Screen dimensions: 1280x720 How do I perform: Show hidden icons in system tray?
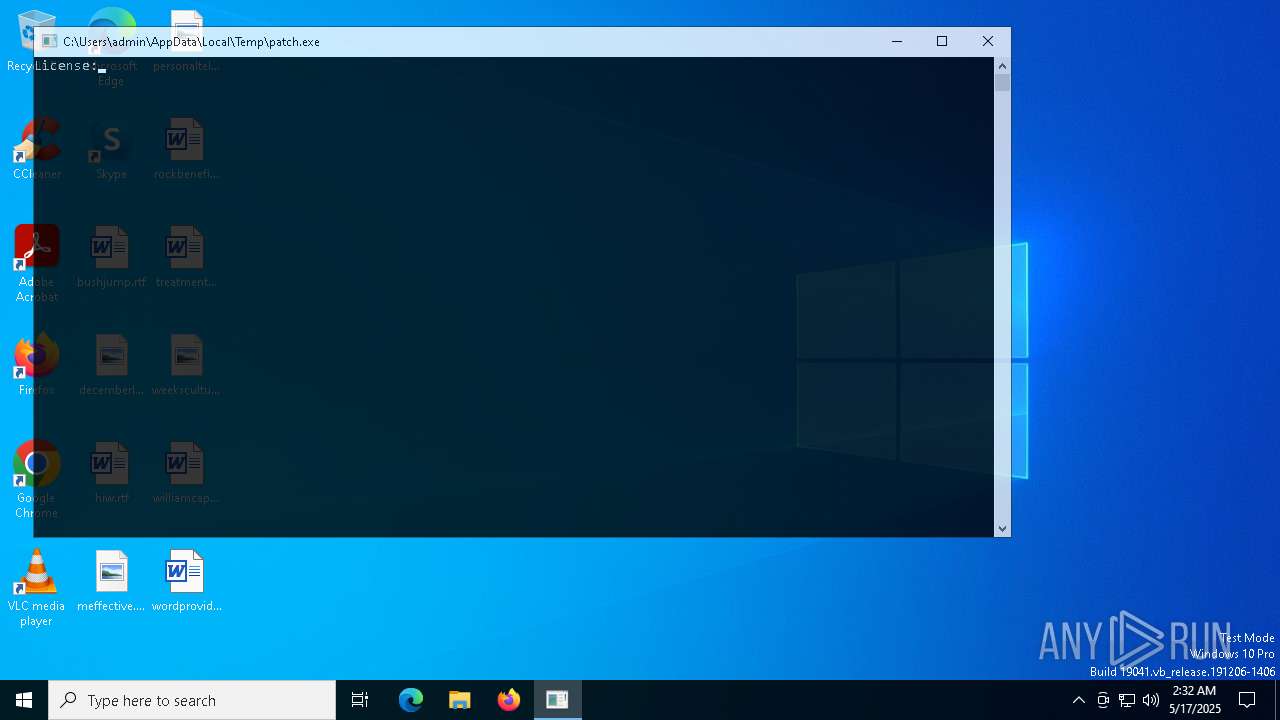(x=1078, y=700)
